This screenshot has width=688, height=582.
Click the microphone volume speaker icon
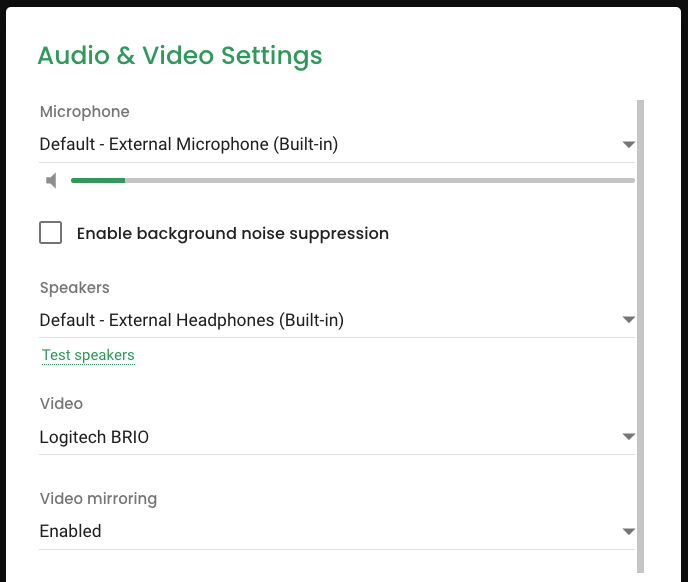(51, 180)
